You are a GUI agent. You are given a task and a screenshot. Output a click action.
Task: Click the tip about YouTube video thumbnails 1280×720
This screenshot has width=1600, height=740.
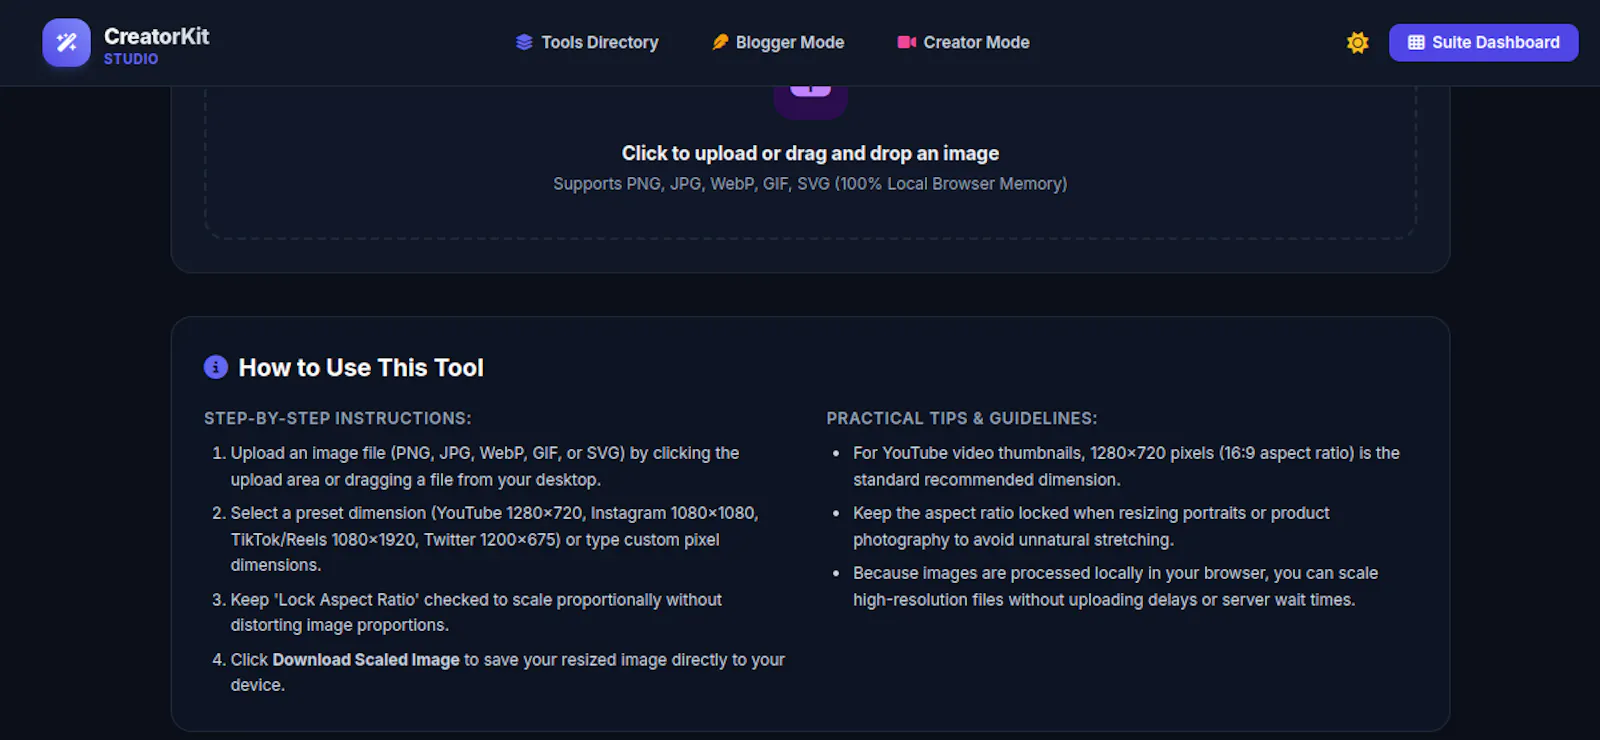(1126, 466)
